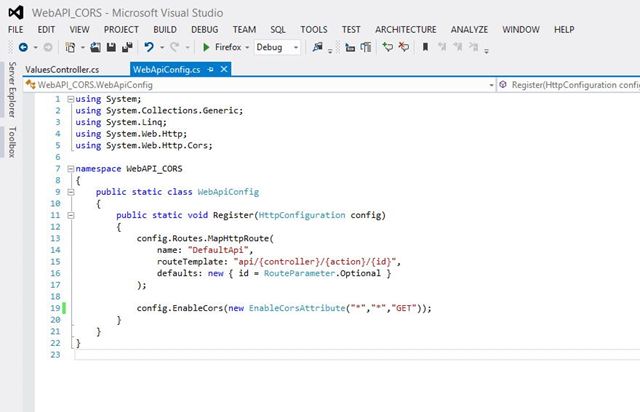The height and width of the screenshot is (412, 640).
Task: Open the Toolbox side panel
Action: tap(12, 142)
